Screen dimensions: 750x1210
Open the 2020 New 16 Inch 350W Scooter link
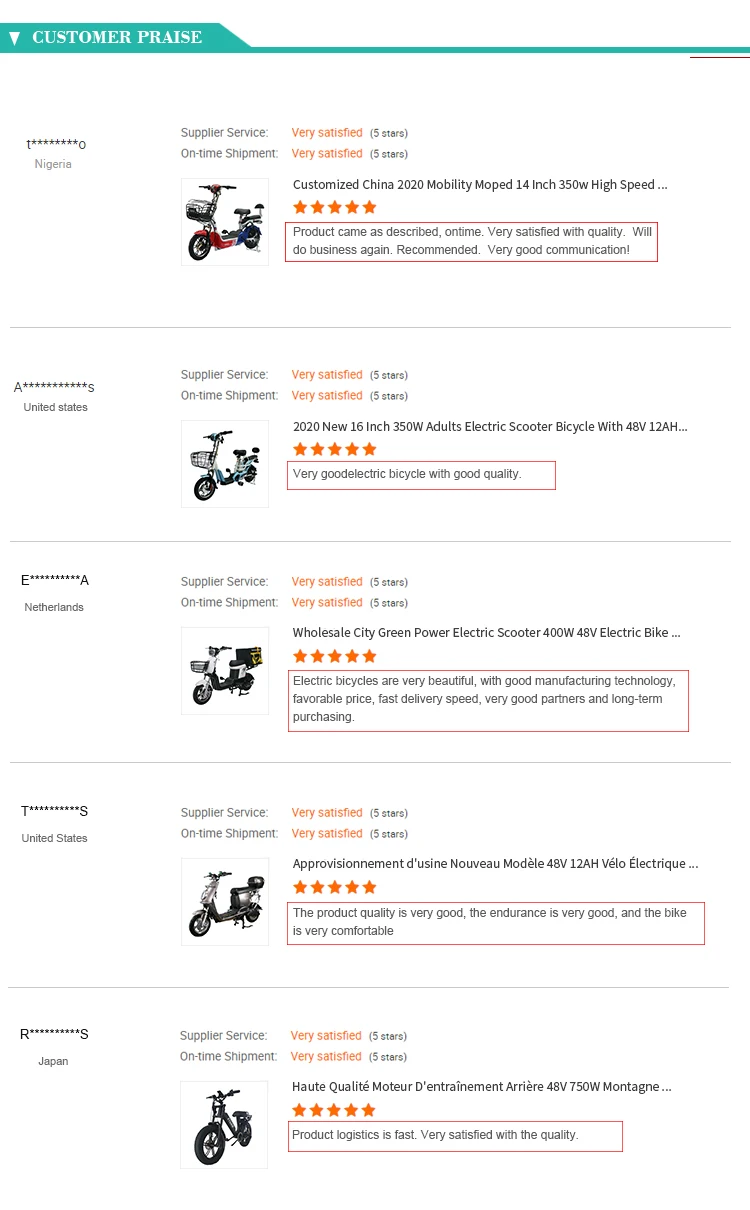(490, 427)
